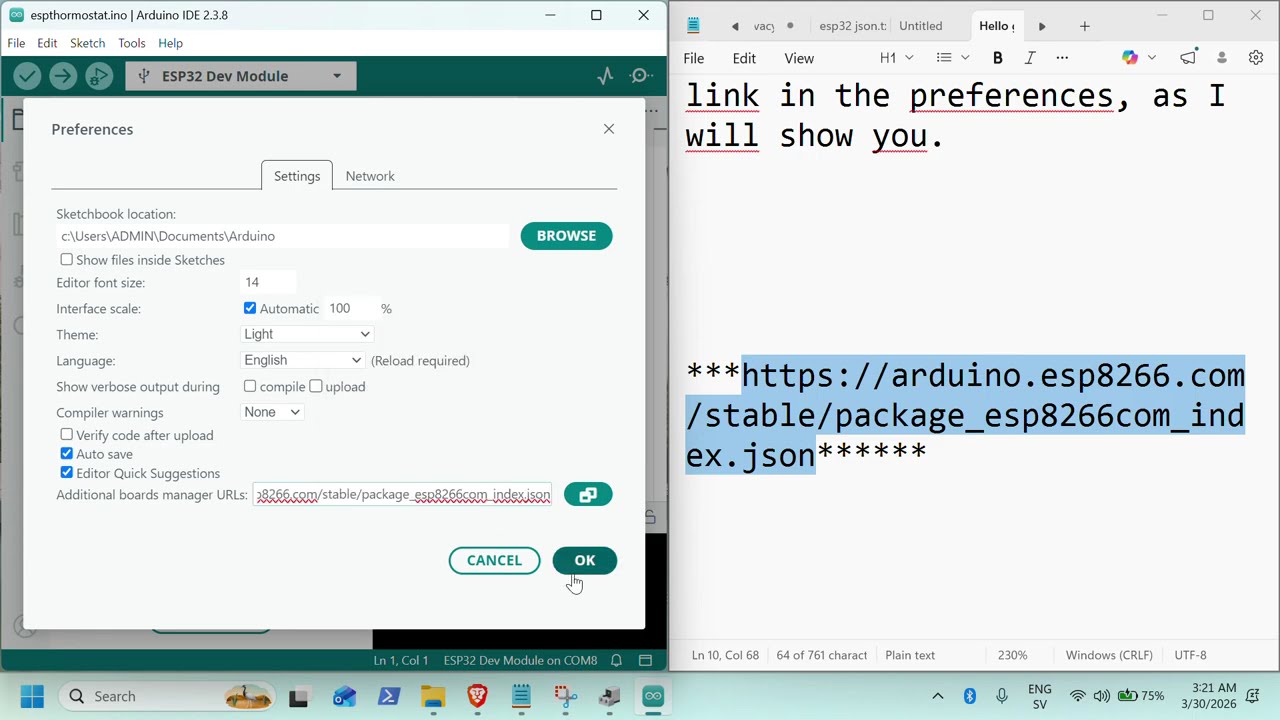
Task: Open the Help menu in Arduino IDE
Action: pyautogui.click(x=170, y=43)
